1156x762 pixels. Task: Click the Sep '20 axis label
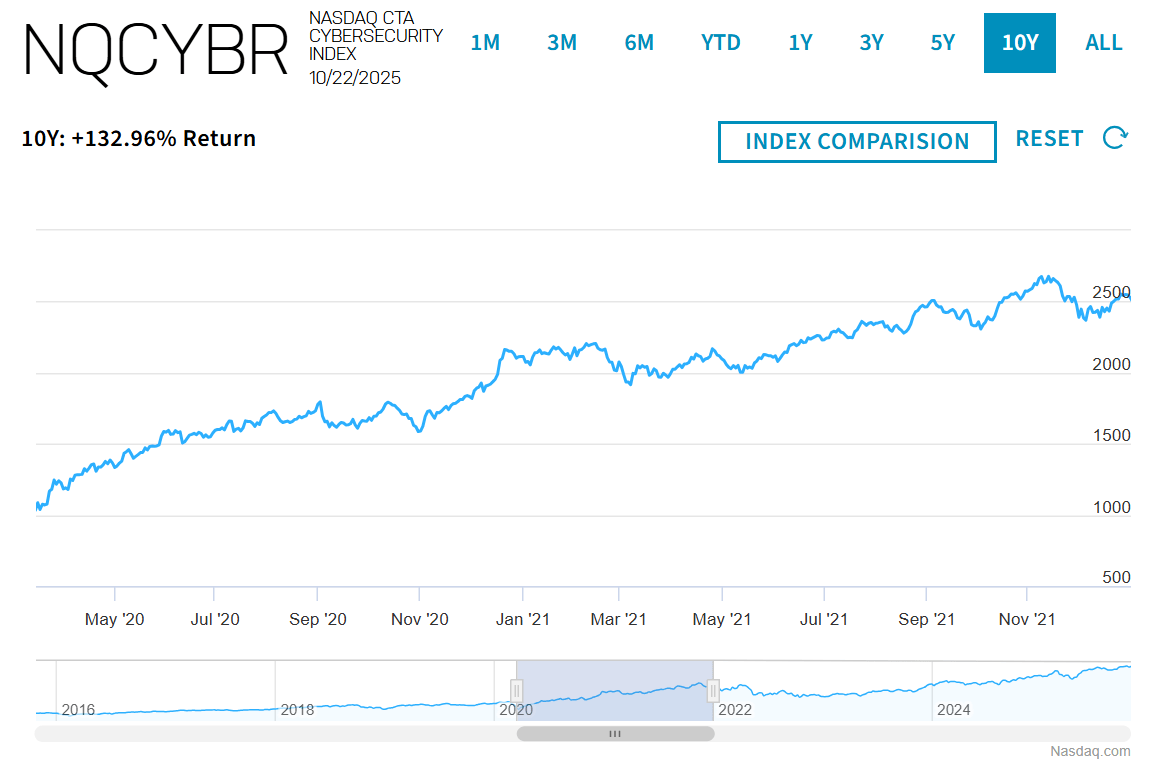318,619
